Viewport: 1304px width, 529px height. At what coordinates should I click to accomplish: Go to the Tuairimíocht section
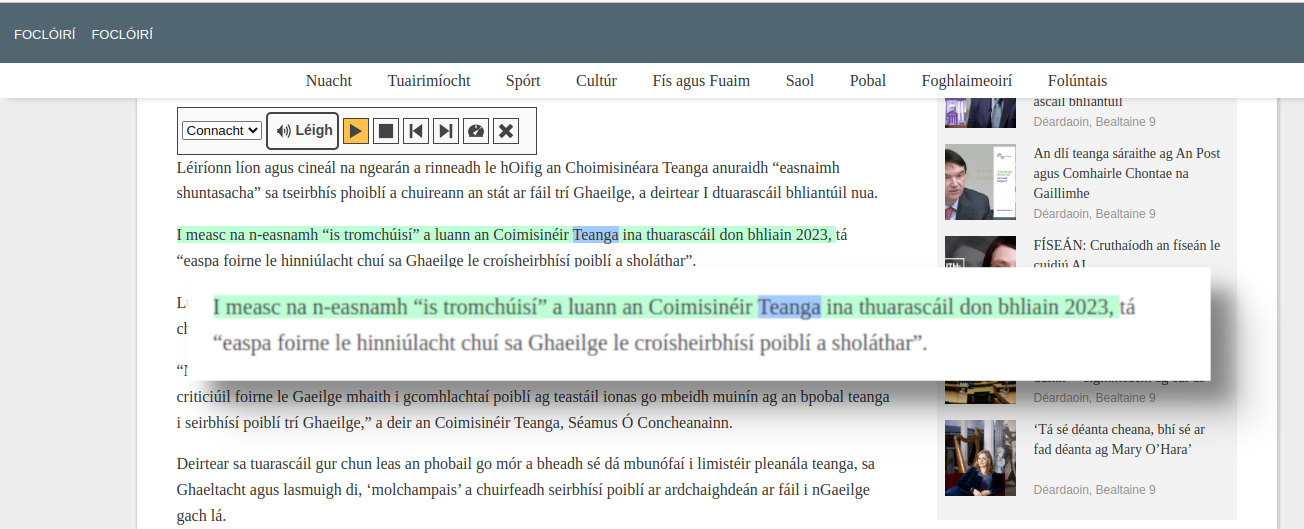coord(429,81)
